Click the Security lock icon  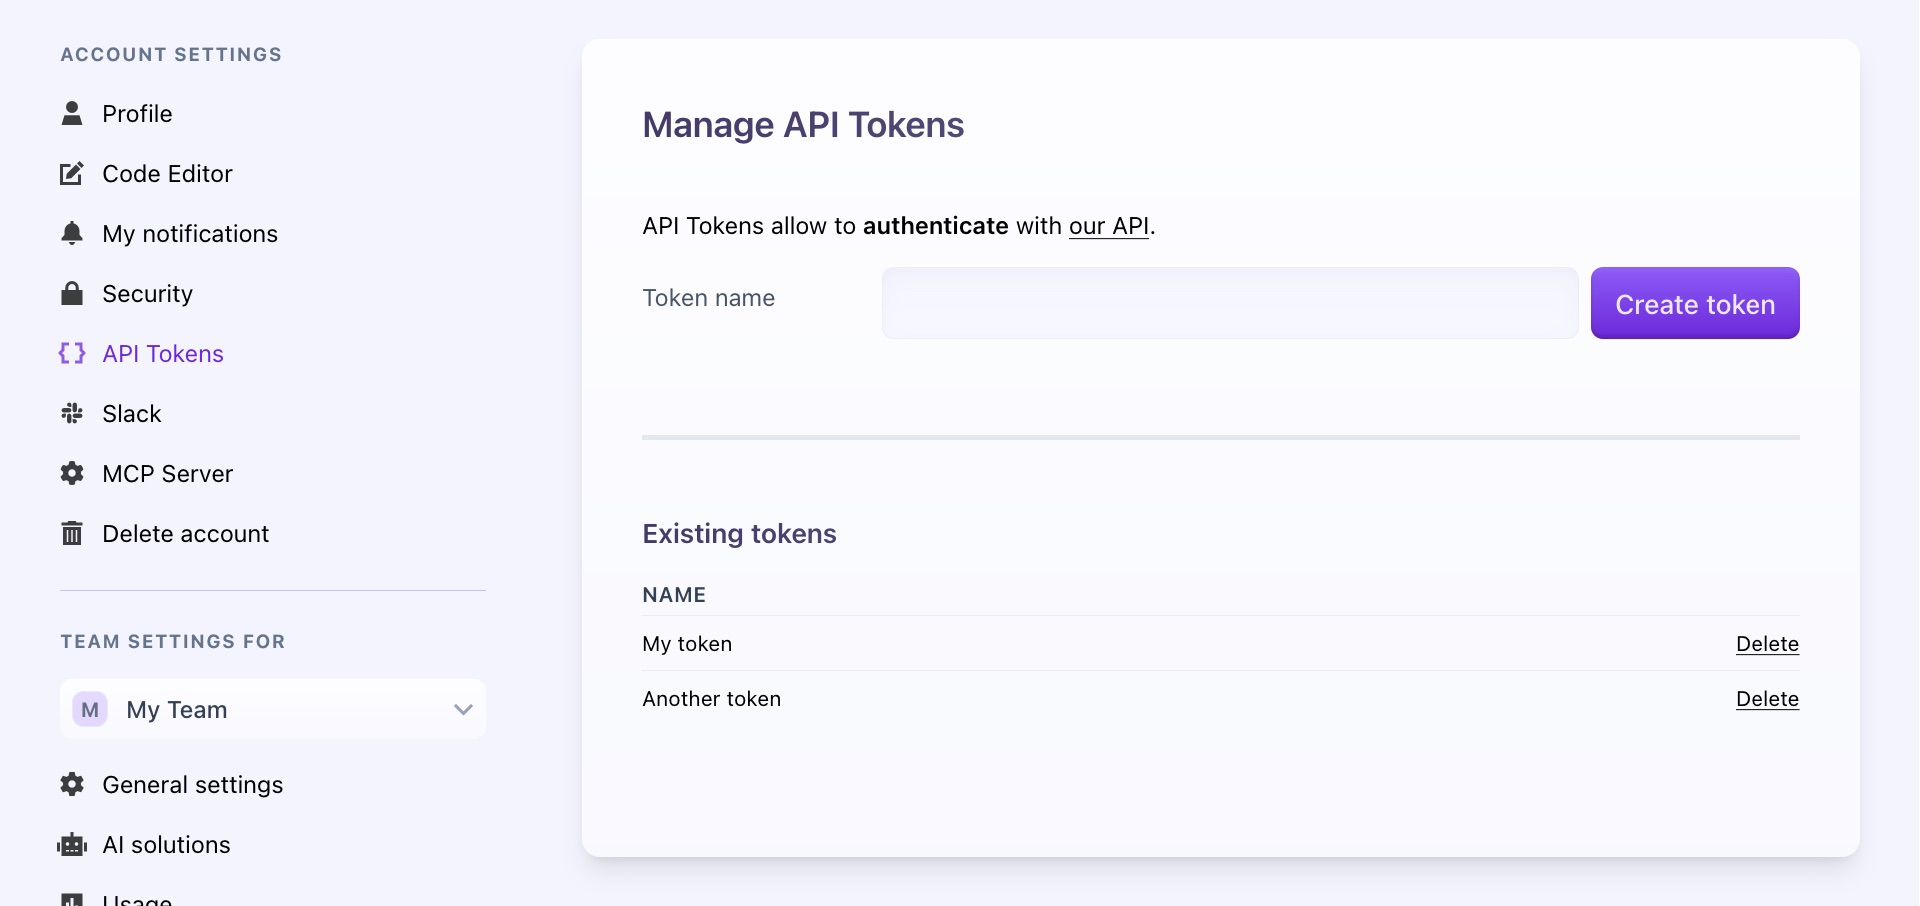[72, 294]
